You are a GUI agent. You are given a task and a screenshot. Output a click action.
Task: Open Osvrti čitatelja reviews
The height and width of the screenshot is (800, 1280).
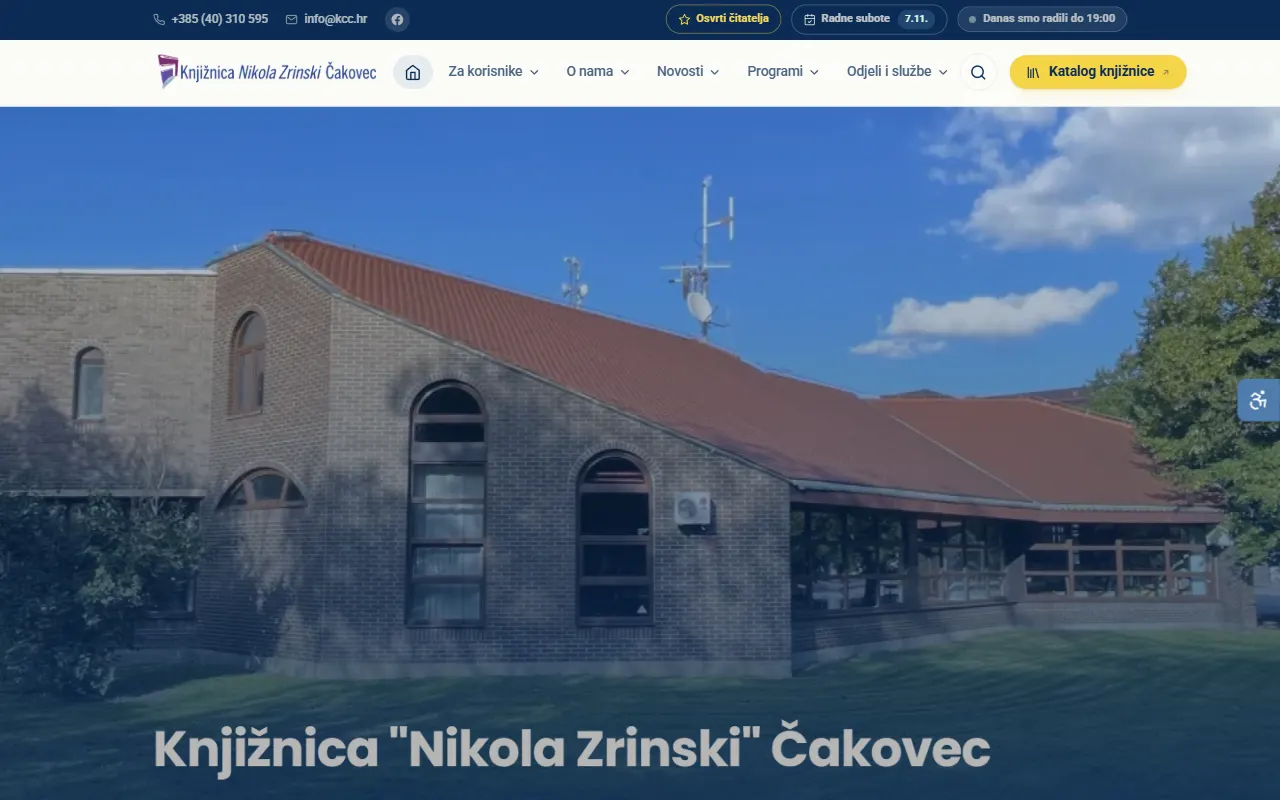click(x=723, y=19)
